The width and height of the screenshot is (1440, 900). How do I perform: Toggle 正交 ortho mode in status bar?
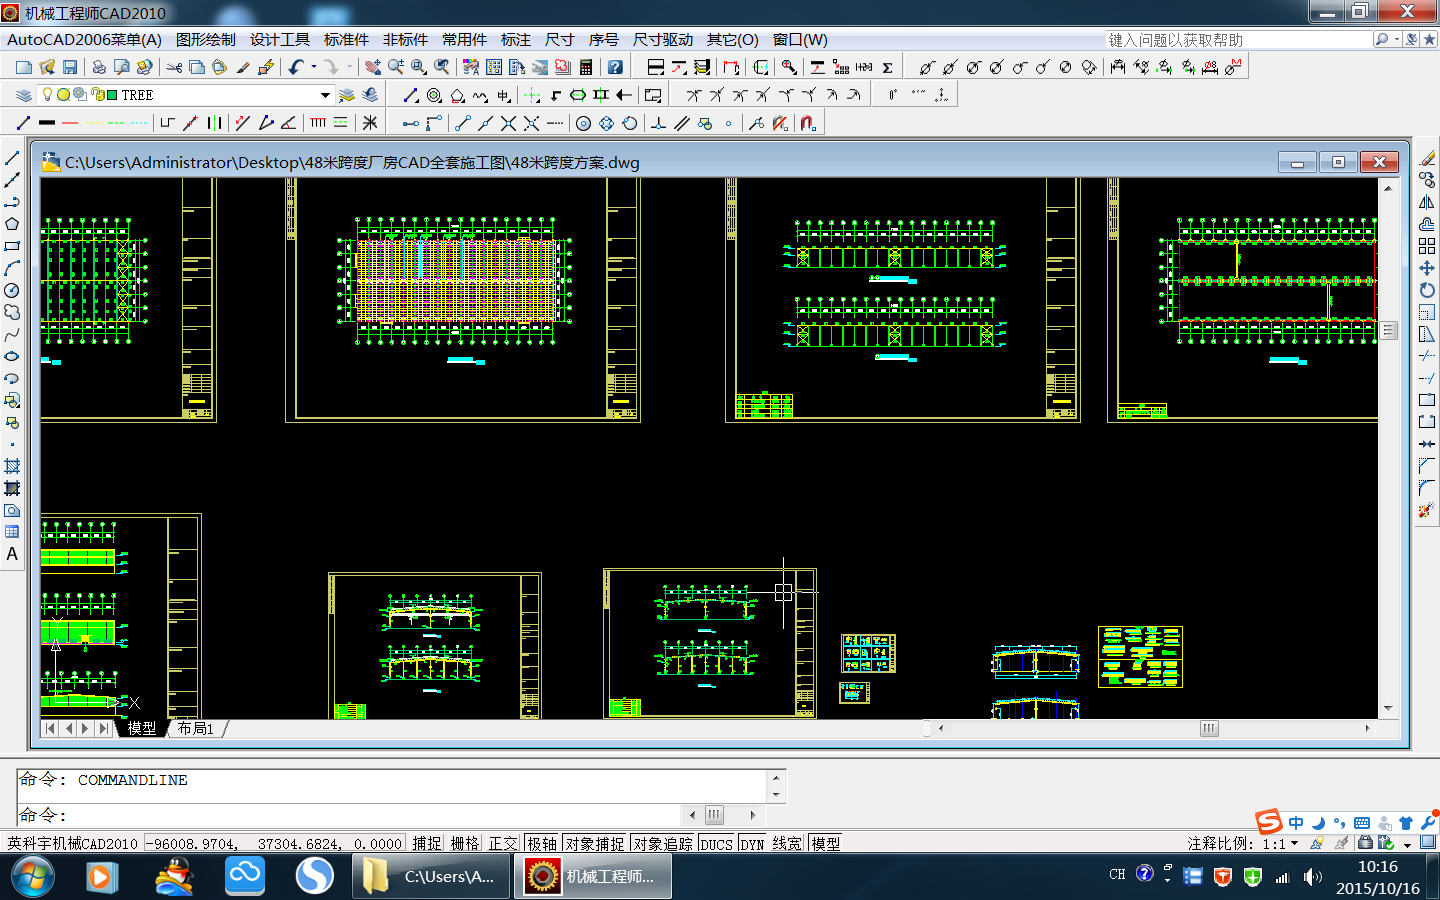point(503,844)
